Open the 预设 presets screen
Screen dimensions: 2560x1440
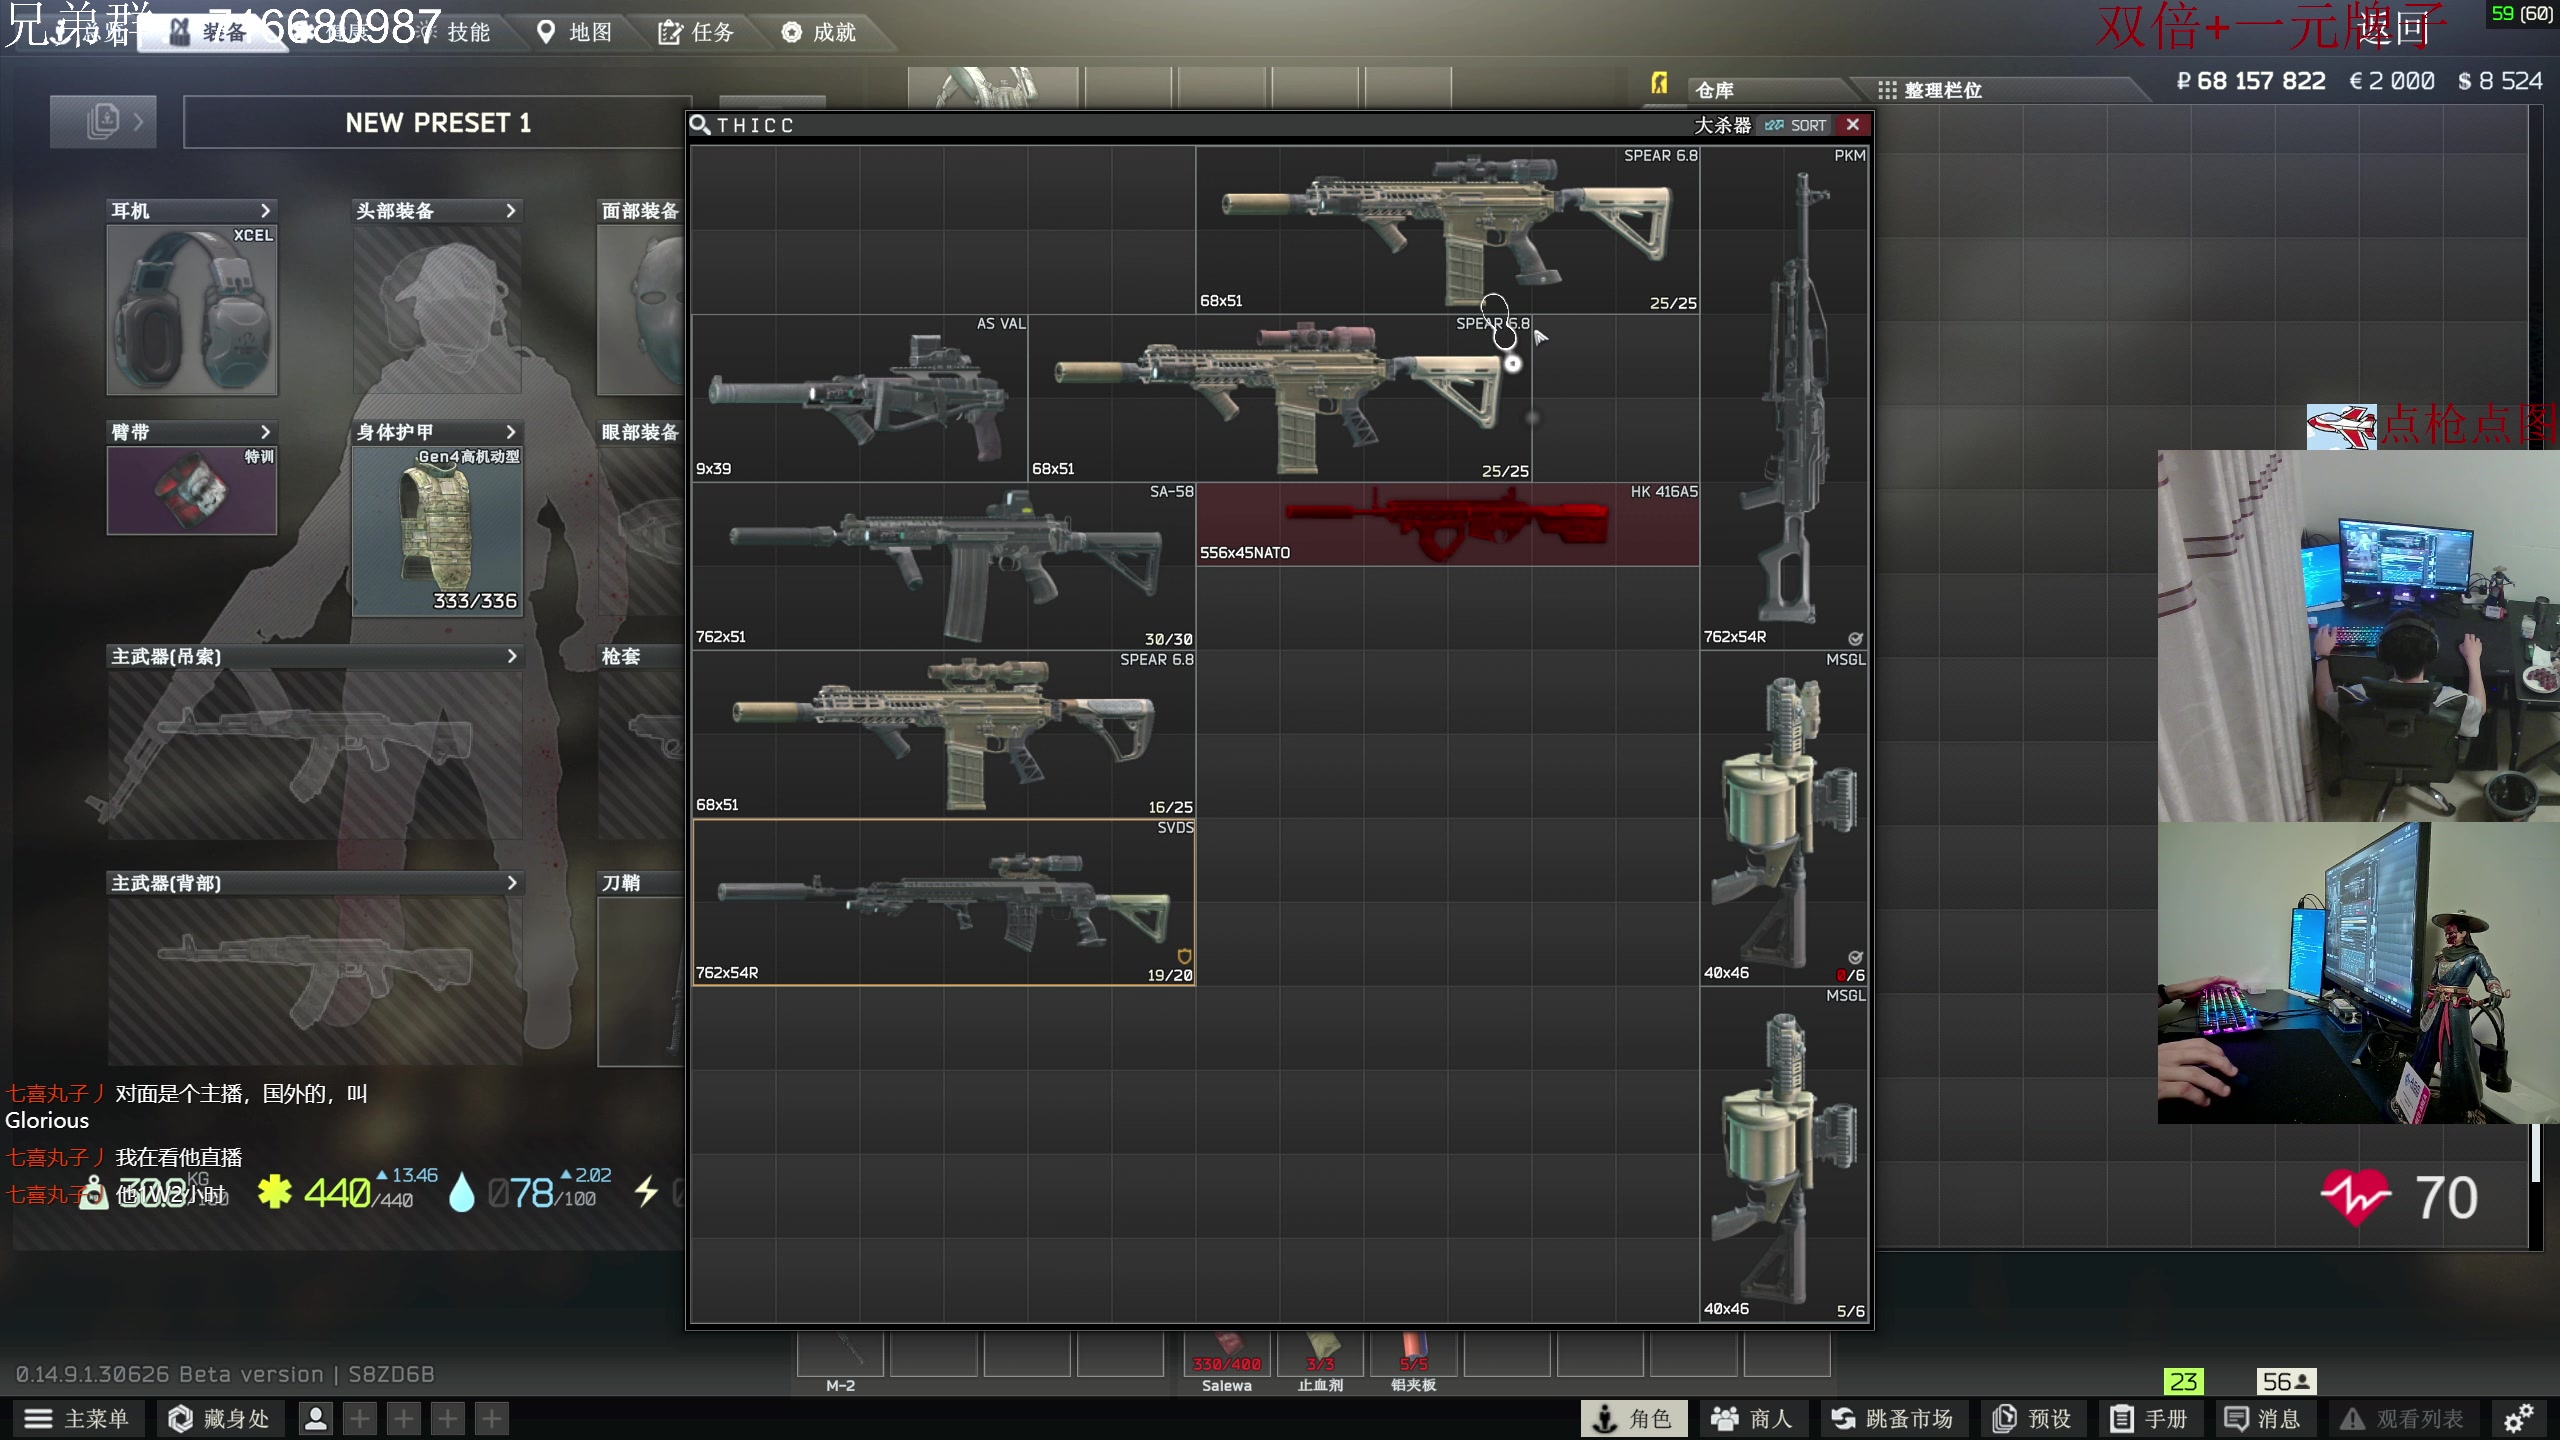coord(2033,1418)
